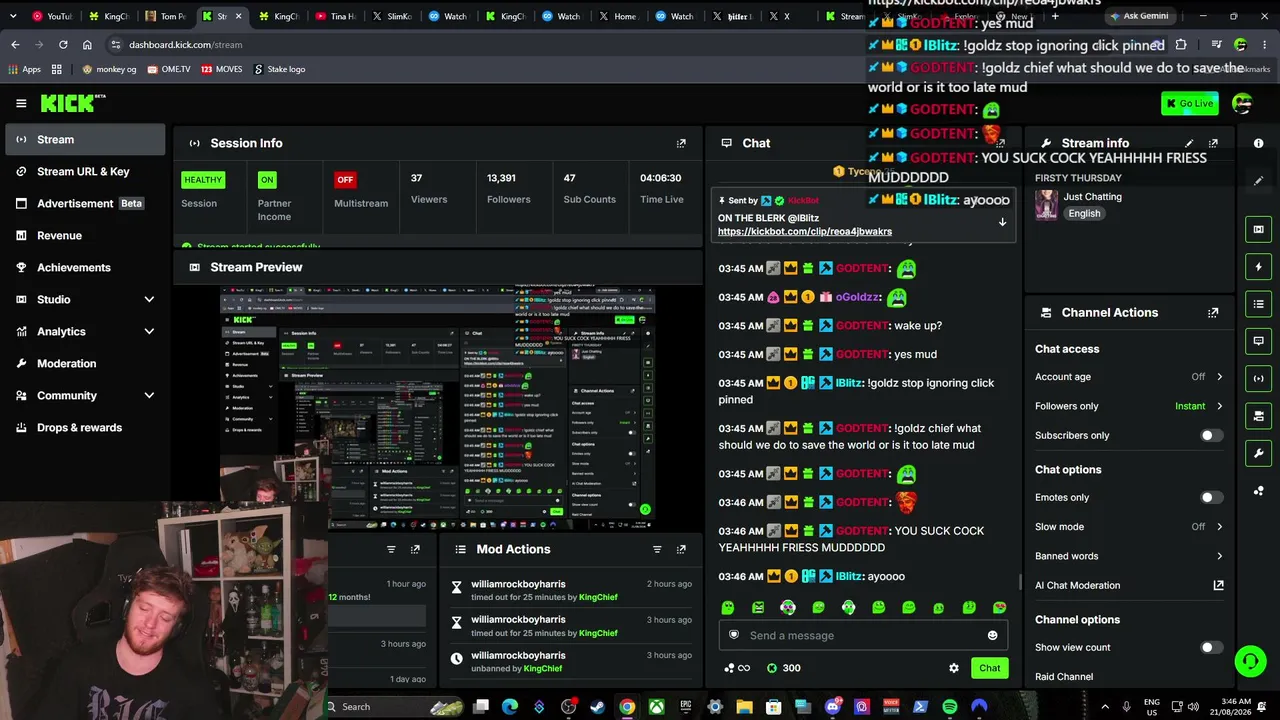Toggle the wrench icon in right sidebar
The image size is (1280, 720).
[x=1258, y=453]
